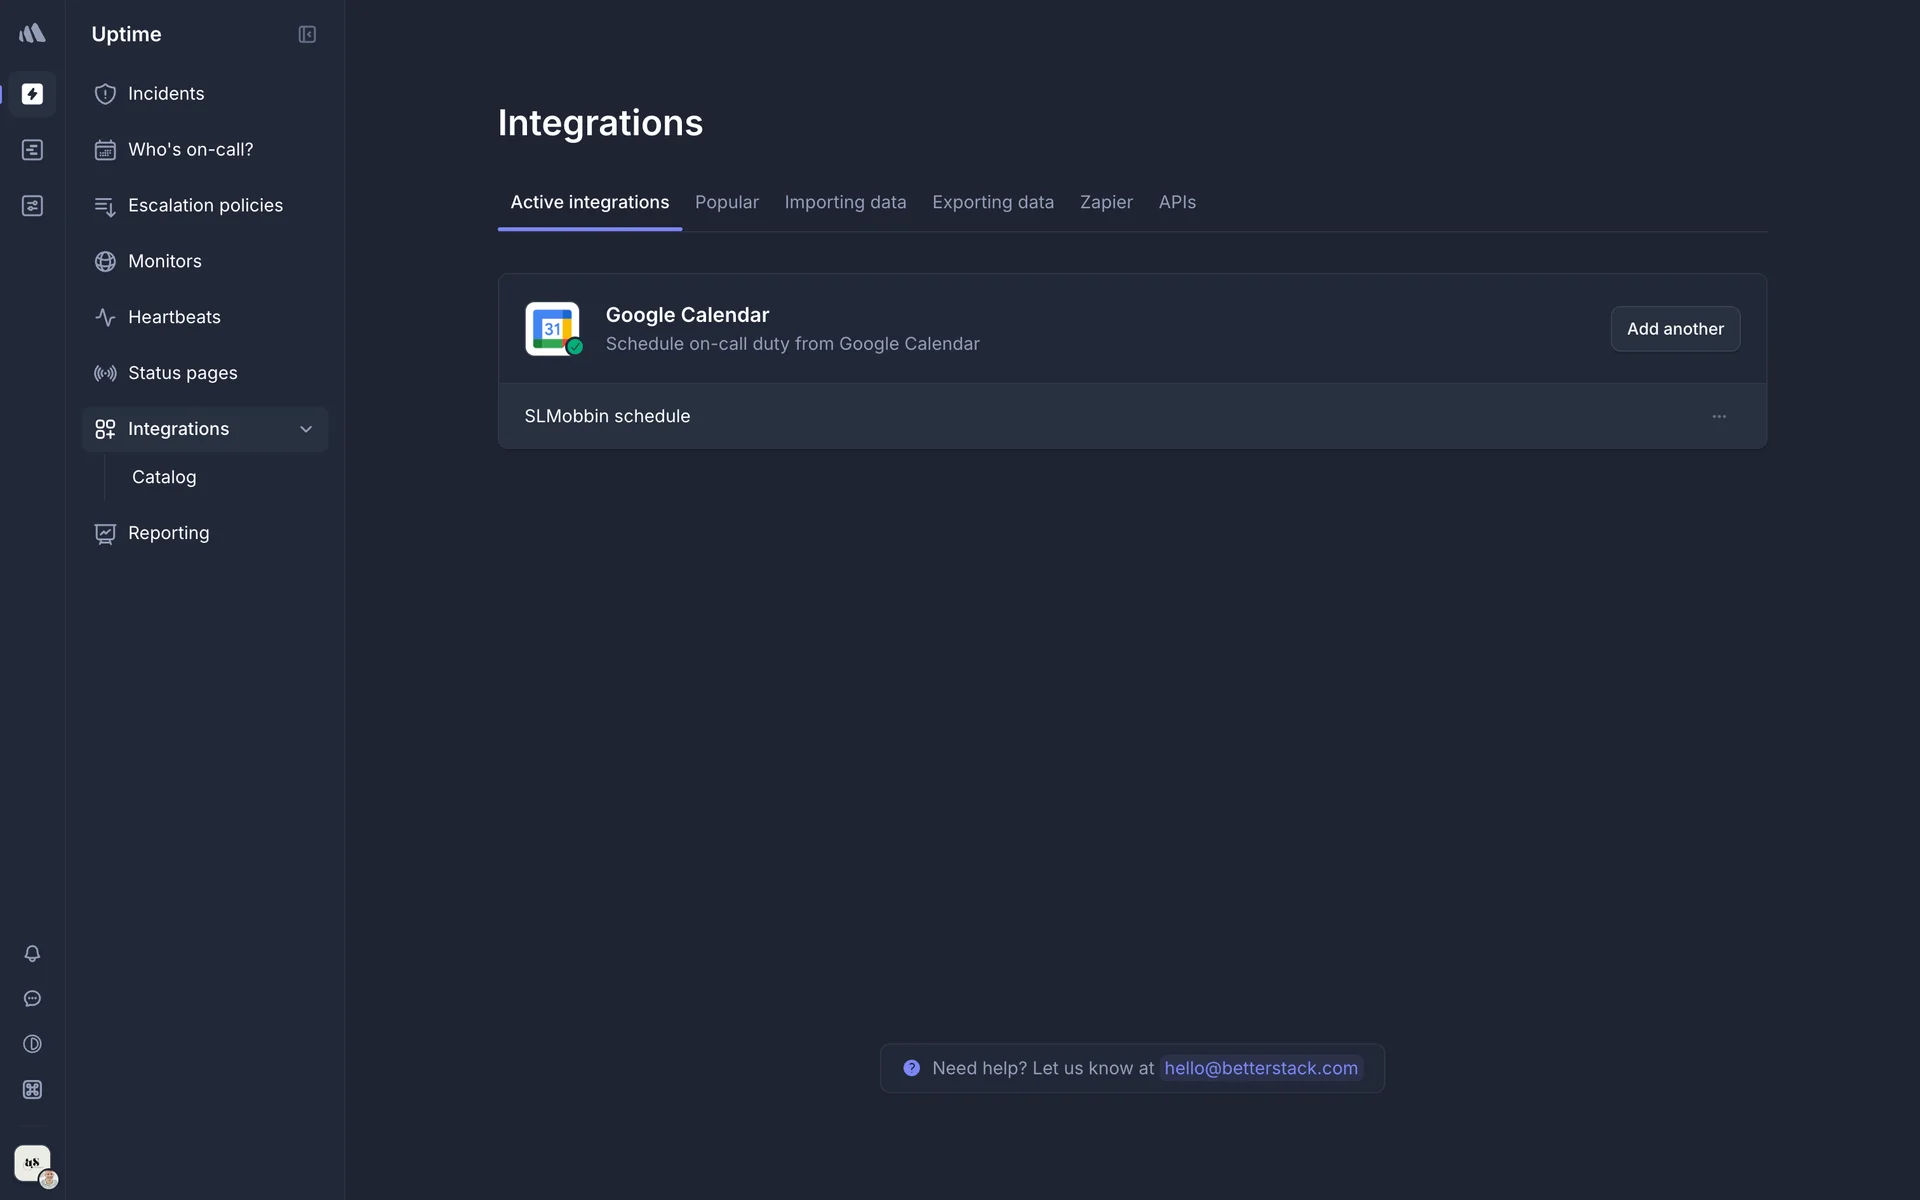
Task: Open notifications bell icon
Action: [x=32, y=953]
